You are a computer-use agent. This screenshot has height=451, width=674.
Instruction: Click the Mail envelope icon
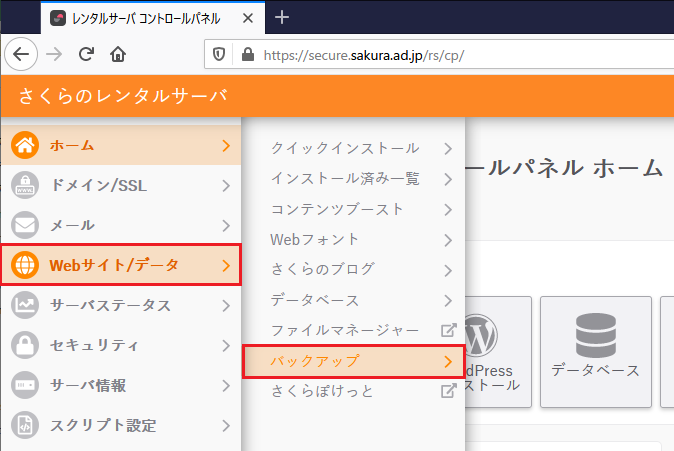tap(25, 225)
